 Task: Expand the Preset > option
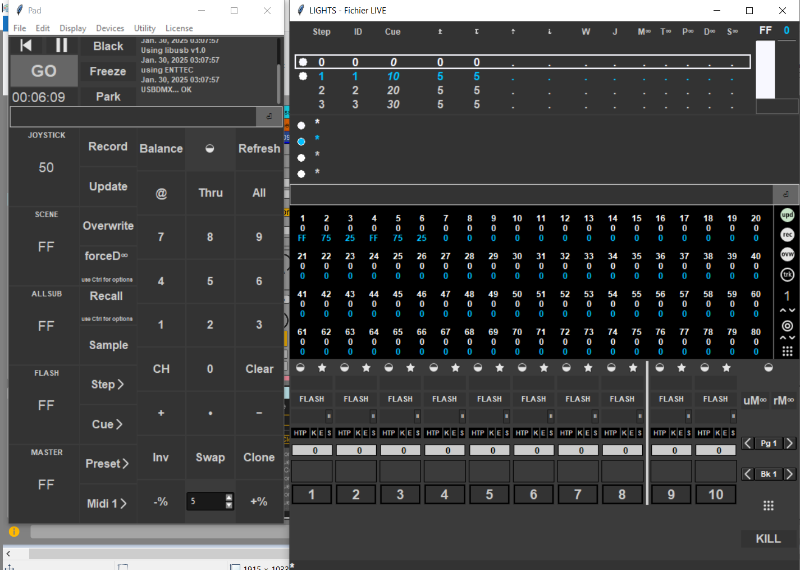coord(108,464)
